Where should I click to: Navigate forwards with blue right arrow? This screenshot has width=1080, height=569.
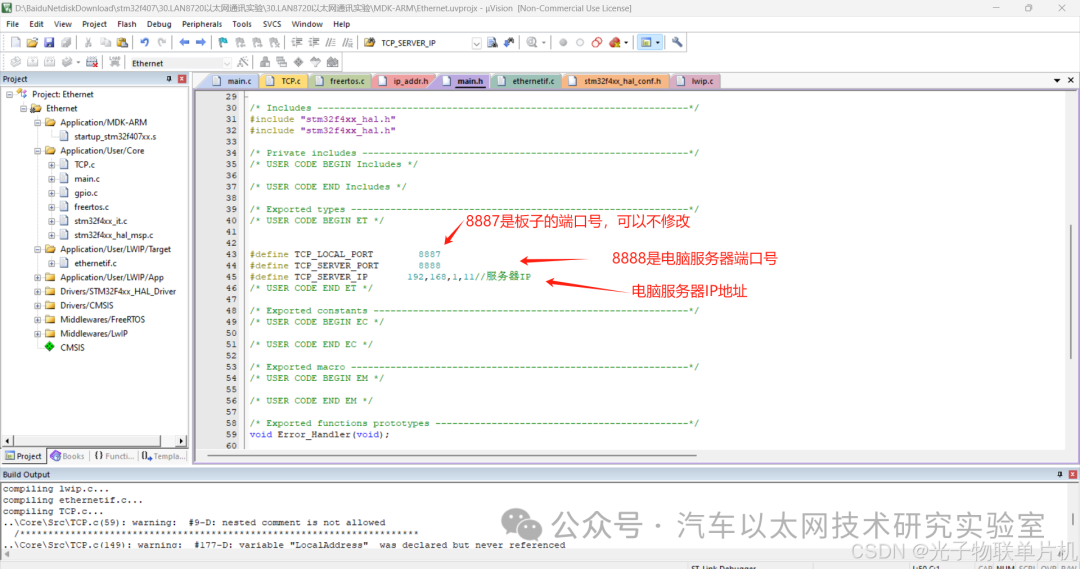(x=200, y=43)
